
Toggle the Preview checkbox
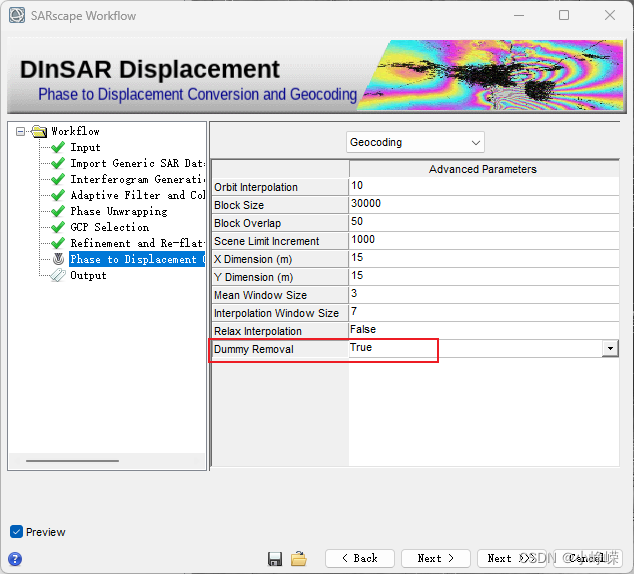point(16,532)
